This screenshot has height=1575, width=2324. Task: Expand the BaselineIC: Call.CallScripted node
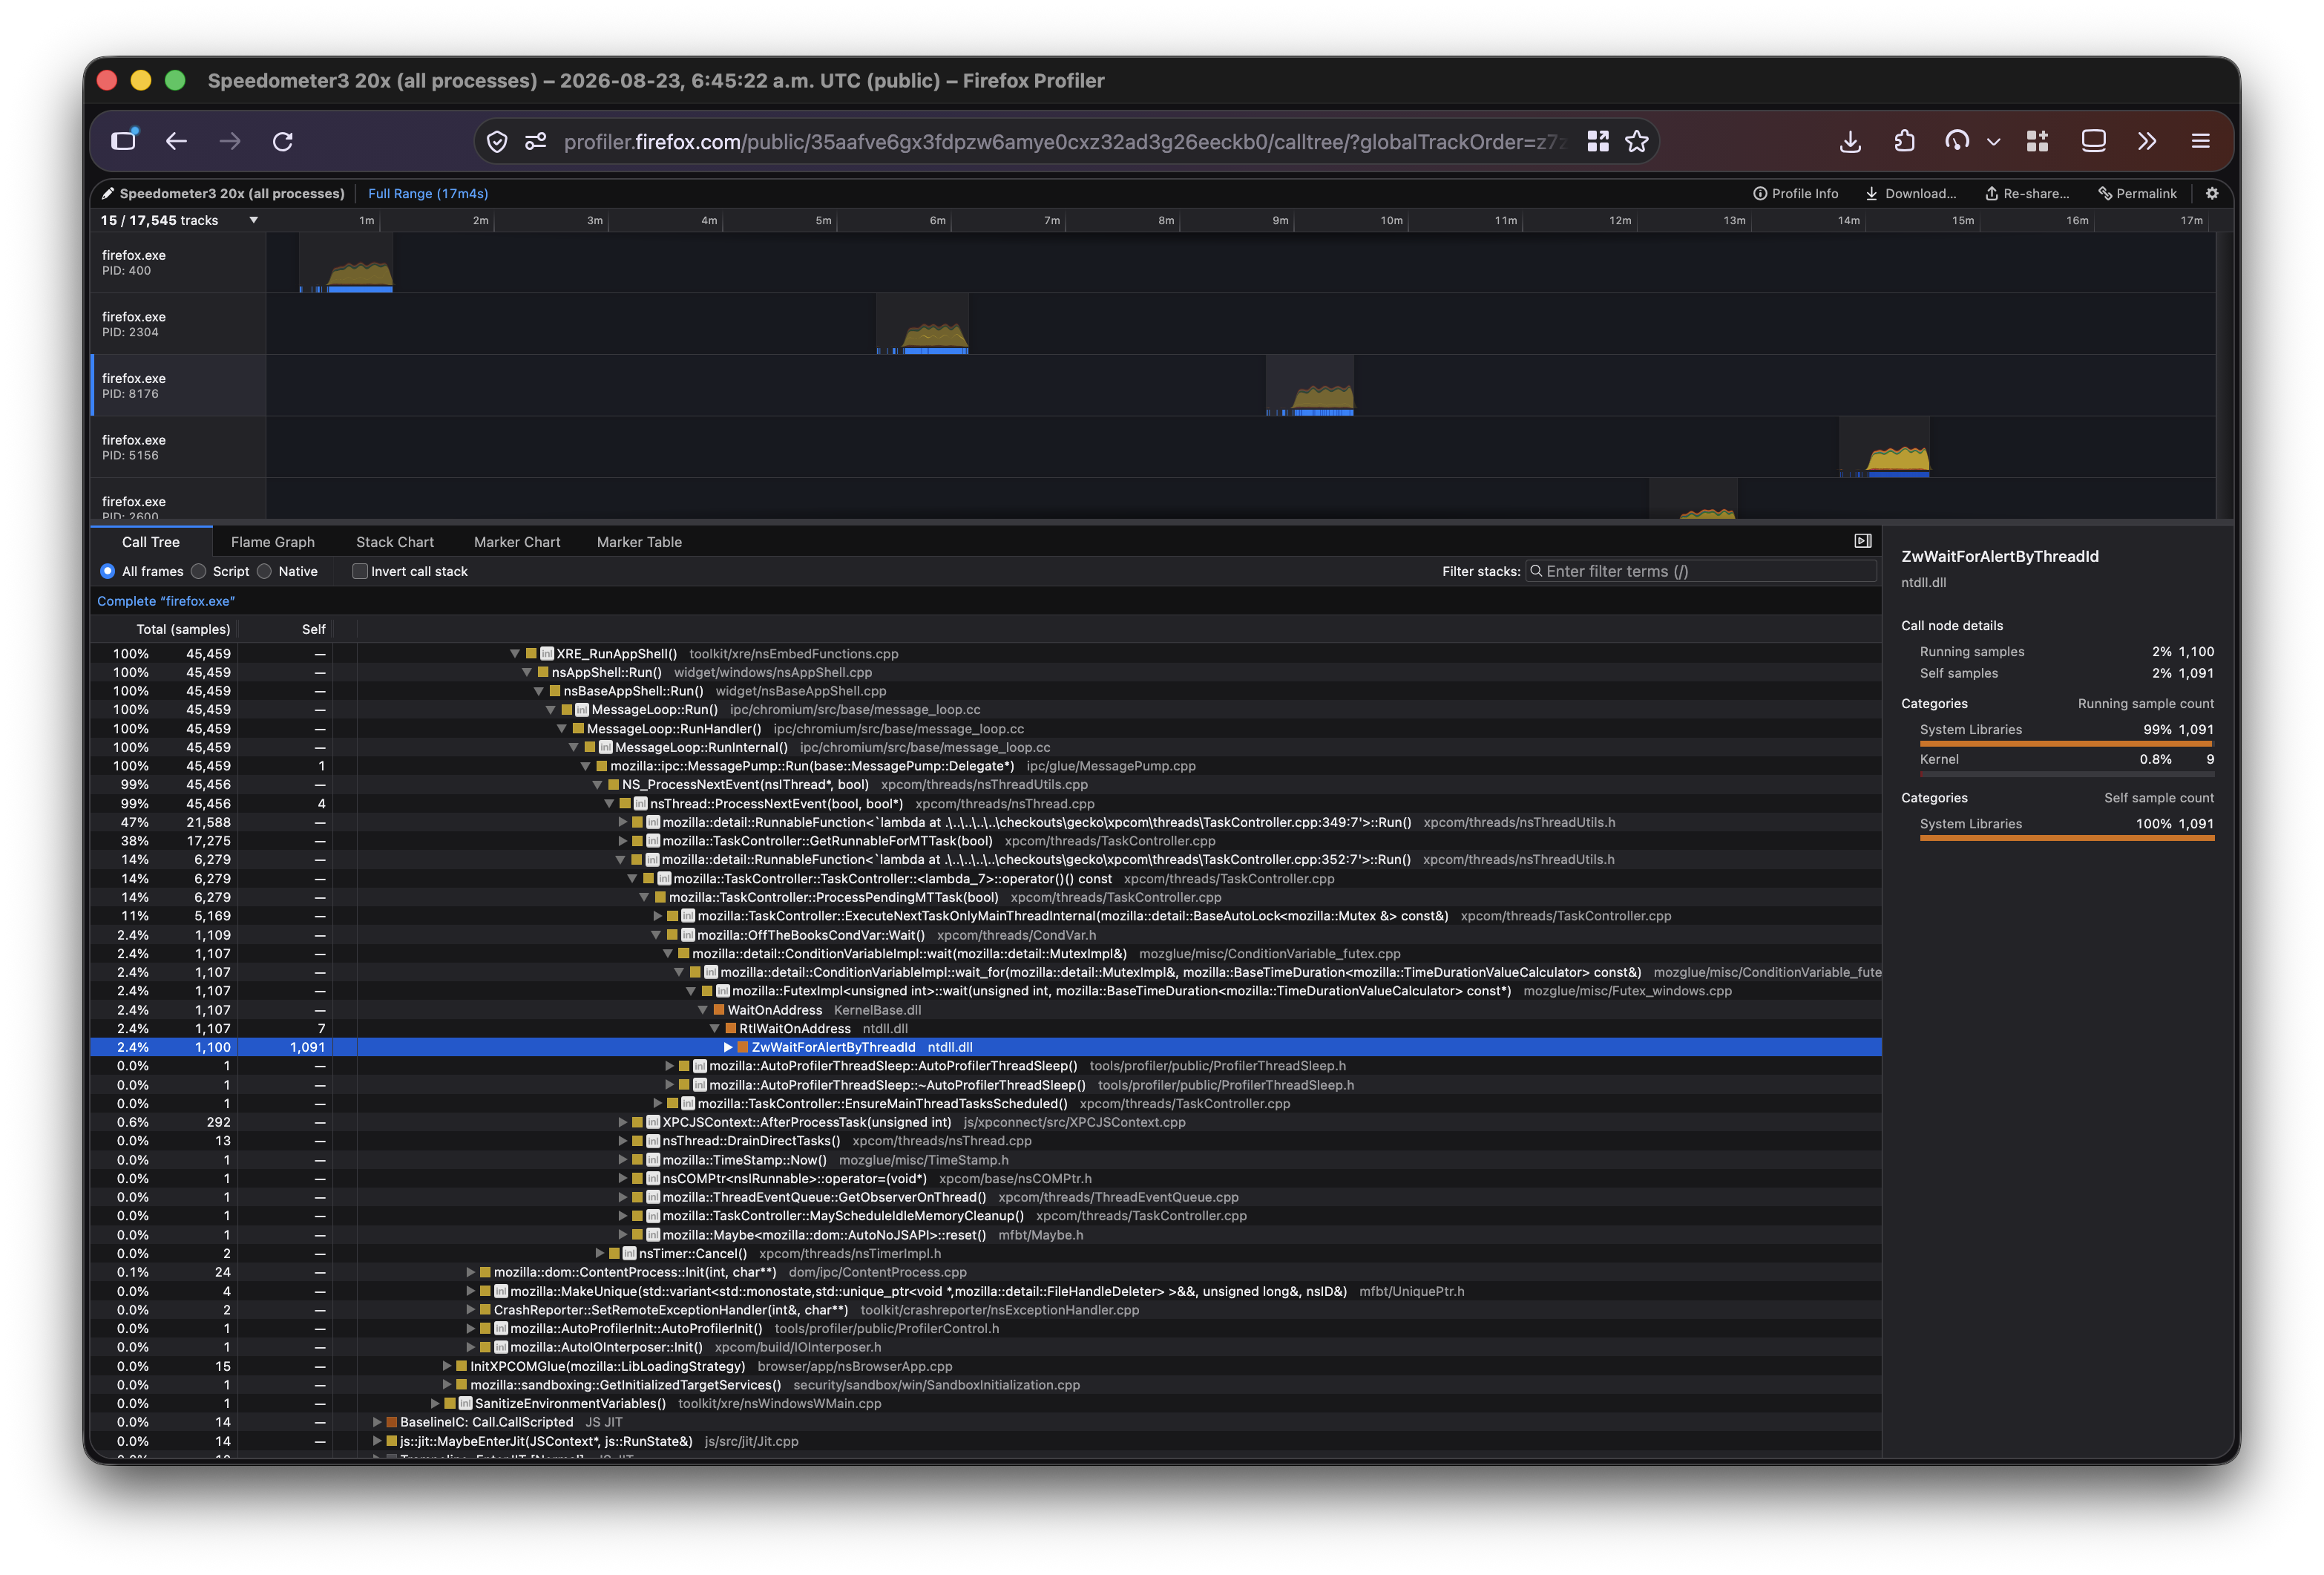coord(377,1422)
